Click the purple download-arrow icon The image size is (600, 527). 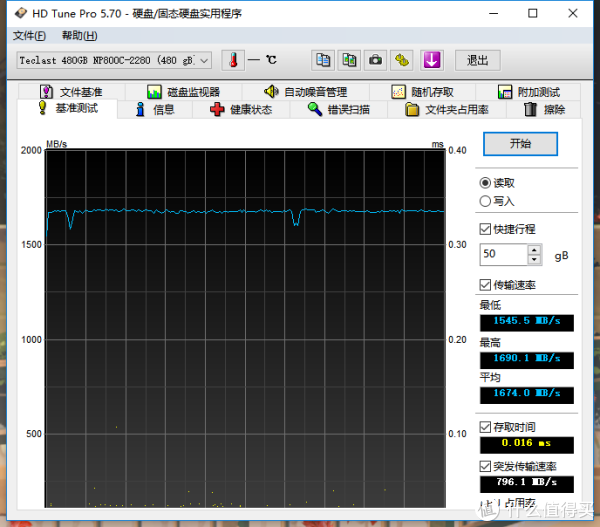[432, 60]
